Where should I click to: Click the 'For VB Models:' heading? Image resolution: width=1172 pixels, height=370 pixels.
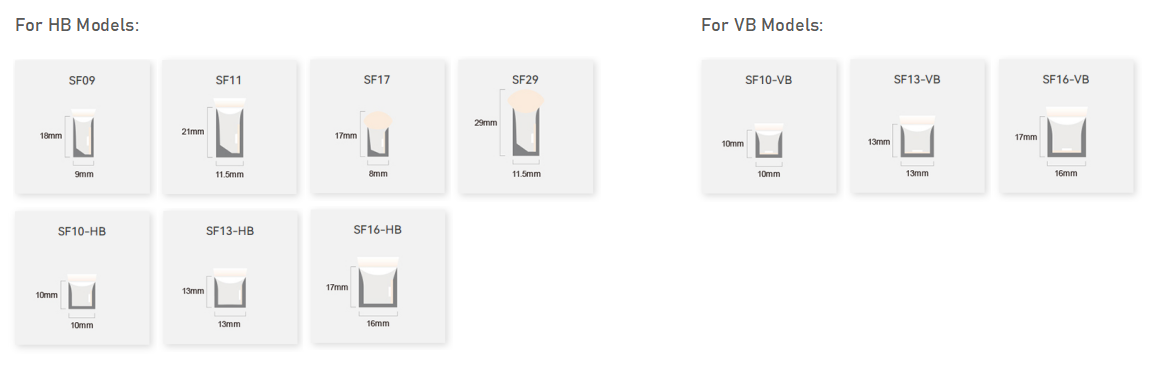[762, 25]
